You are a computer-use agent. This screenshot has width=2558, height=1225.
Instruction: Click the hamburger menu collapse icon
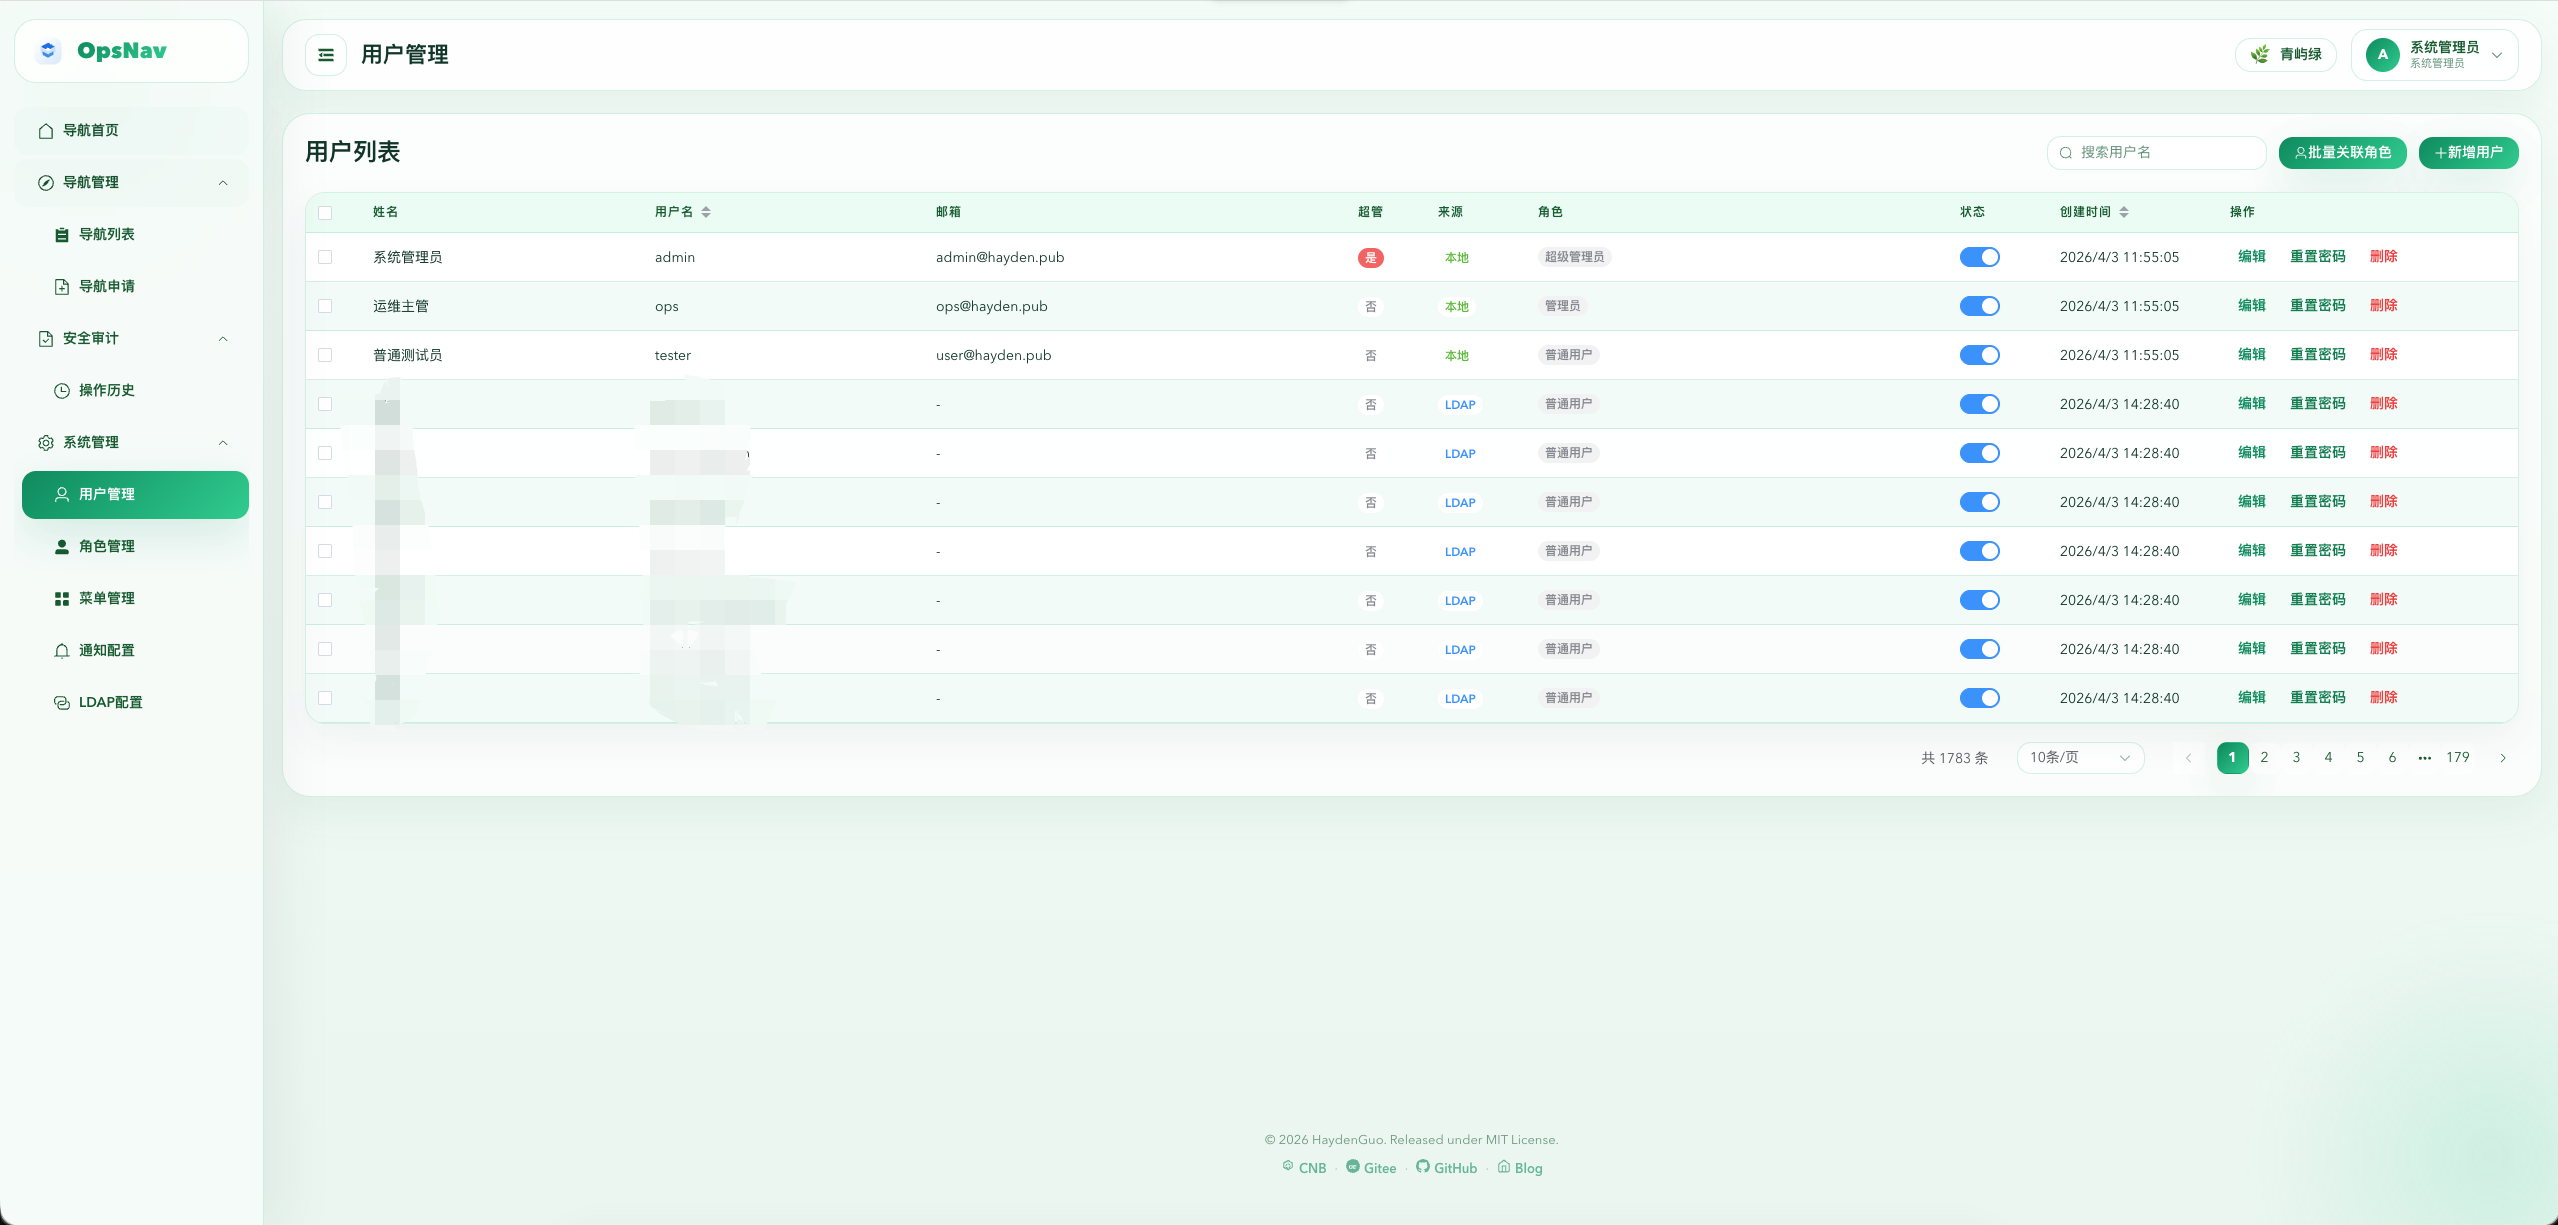point(326,55)
